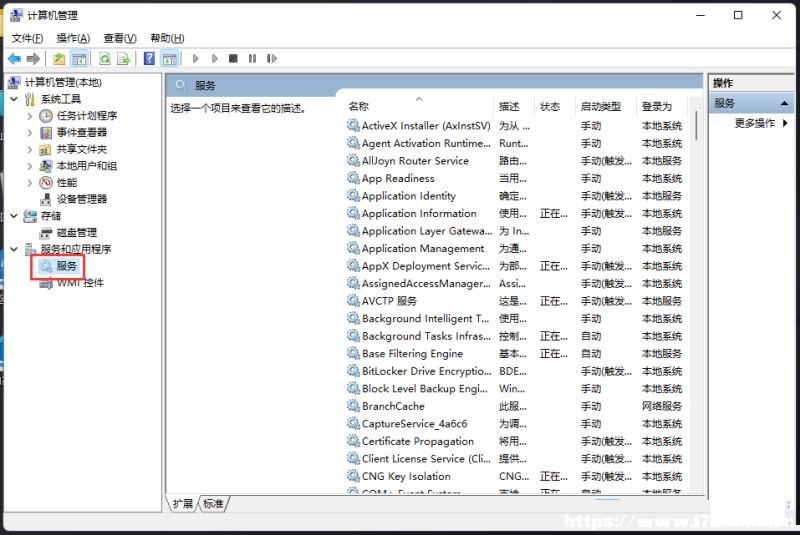Viewport: 800px width, 535px height.
Task: Expand the 共享文件夹 node arrow
Action: 30,149
